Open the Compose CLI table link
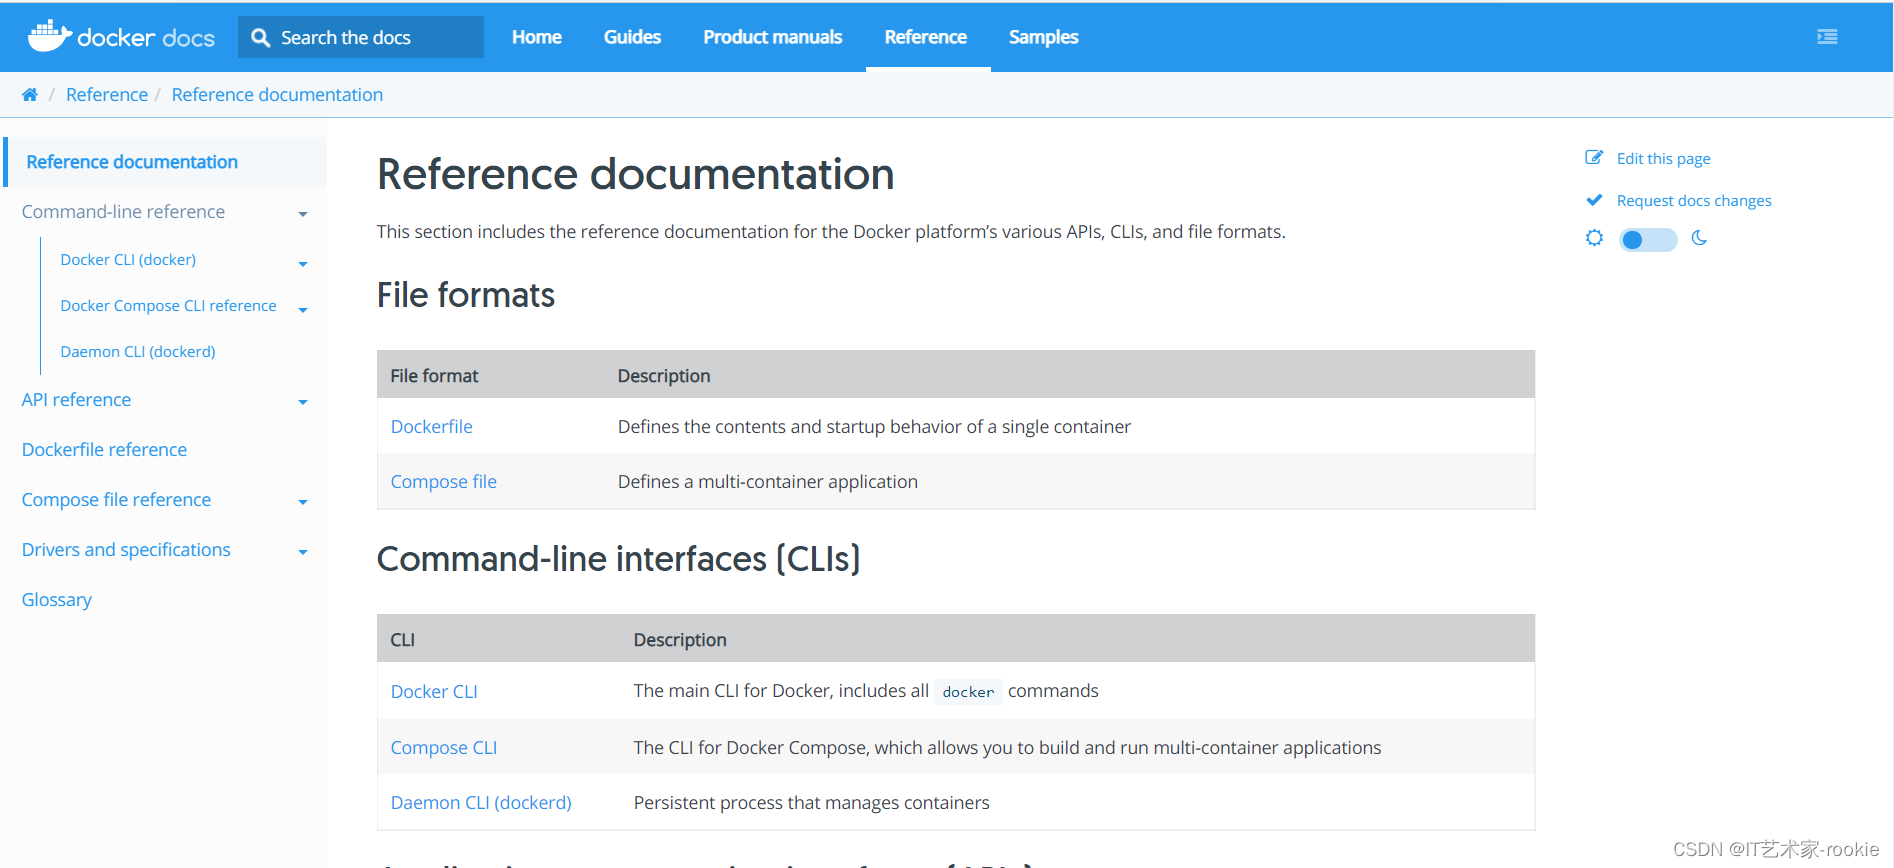The height and width of the screenshot is (868, 1894). (x=443, y=748)
